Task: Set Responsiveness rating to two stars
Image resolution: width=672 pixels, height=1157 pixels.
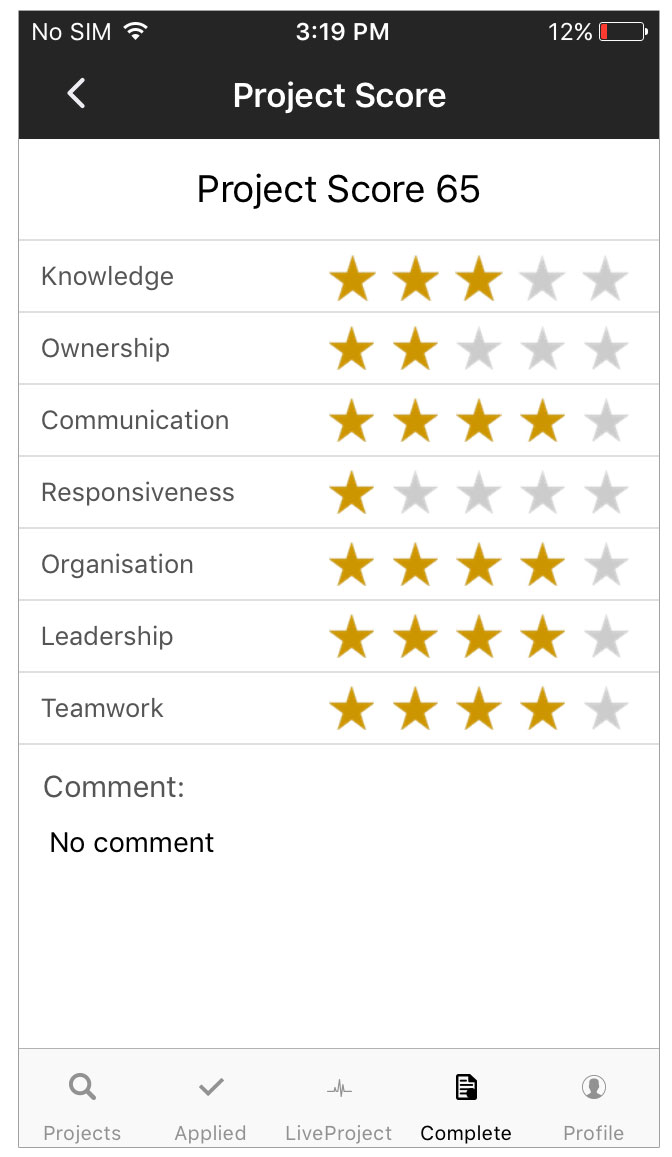Action: point(415,495)
